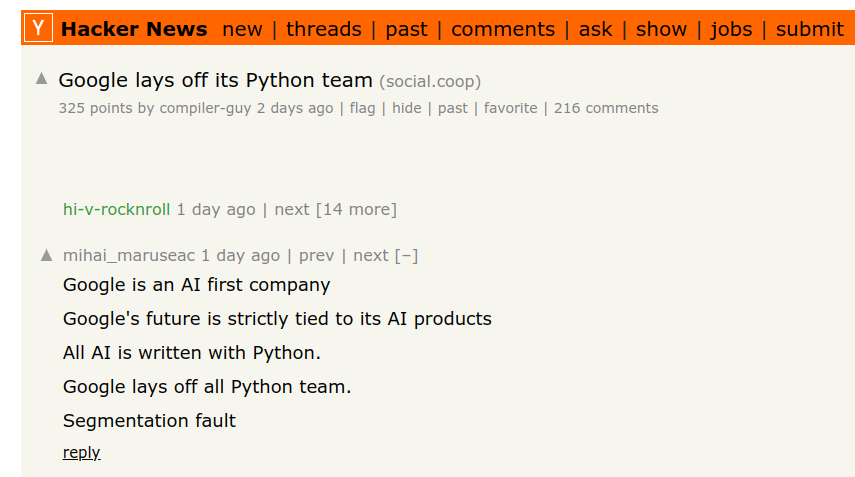Go to threads in navigation
This screenshot has height=477, width=855.
324,29
